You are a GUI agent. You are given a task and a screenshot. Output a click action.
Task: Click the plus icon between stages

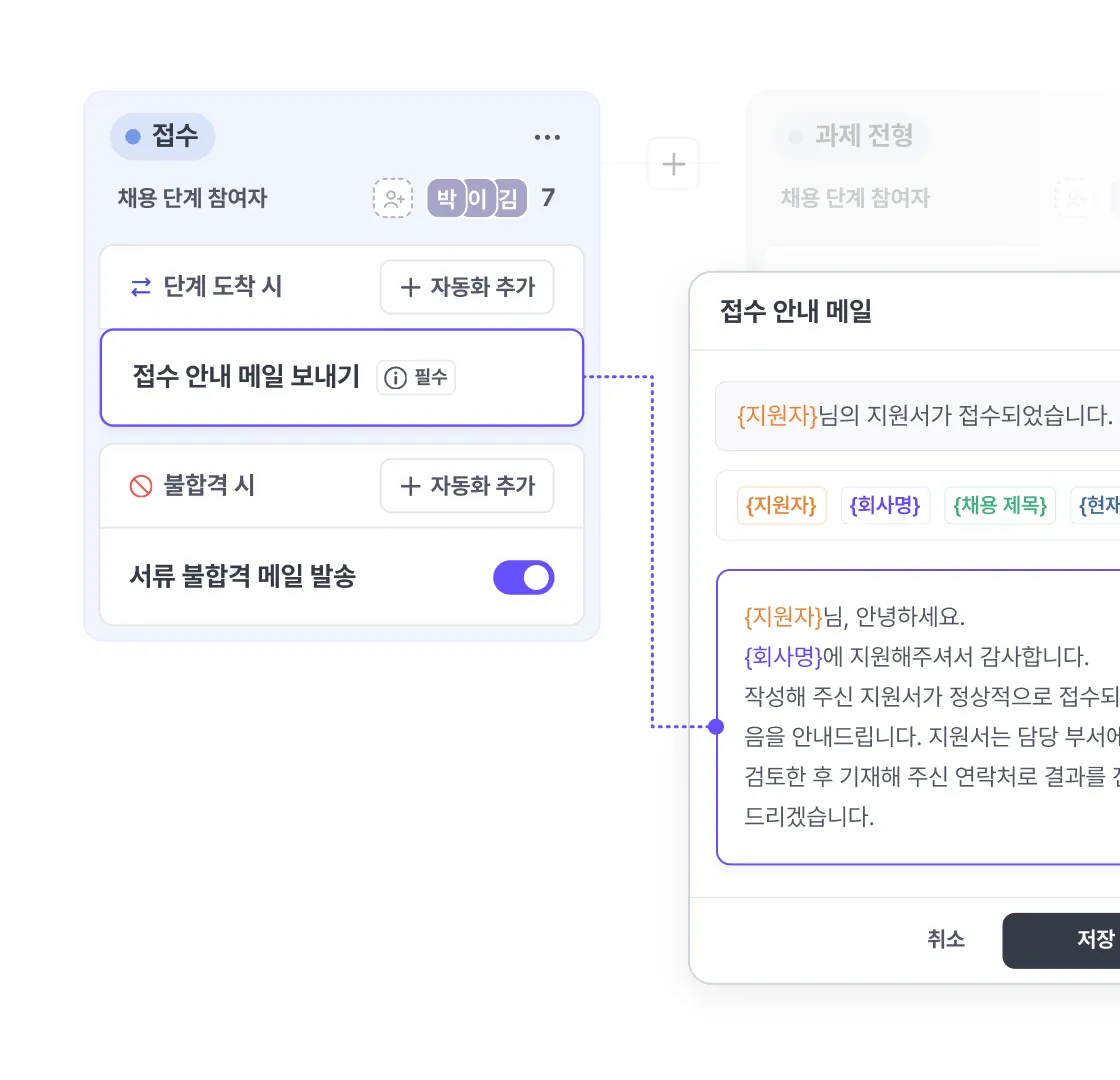[x=673, y=164]
